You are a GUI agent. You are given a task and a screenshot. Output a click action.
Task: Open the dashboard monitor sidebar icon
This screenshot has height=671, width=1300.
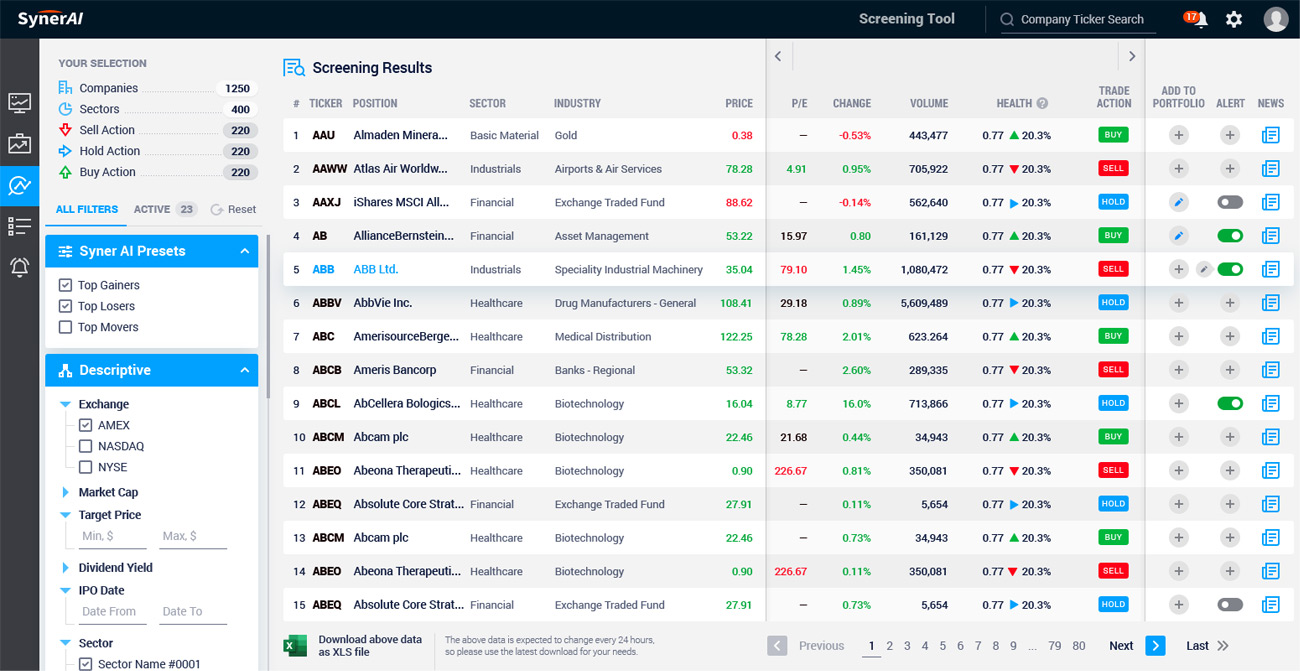click(19, 102)
